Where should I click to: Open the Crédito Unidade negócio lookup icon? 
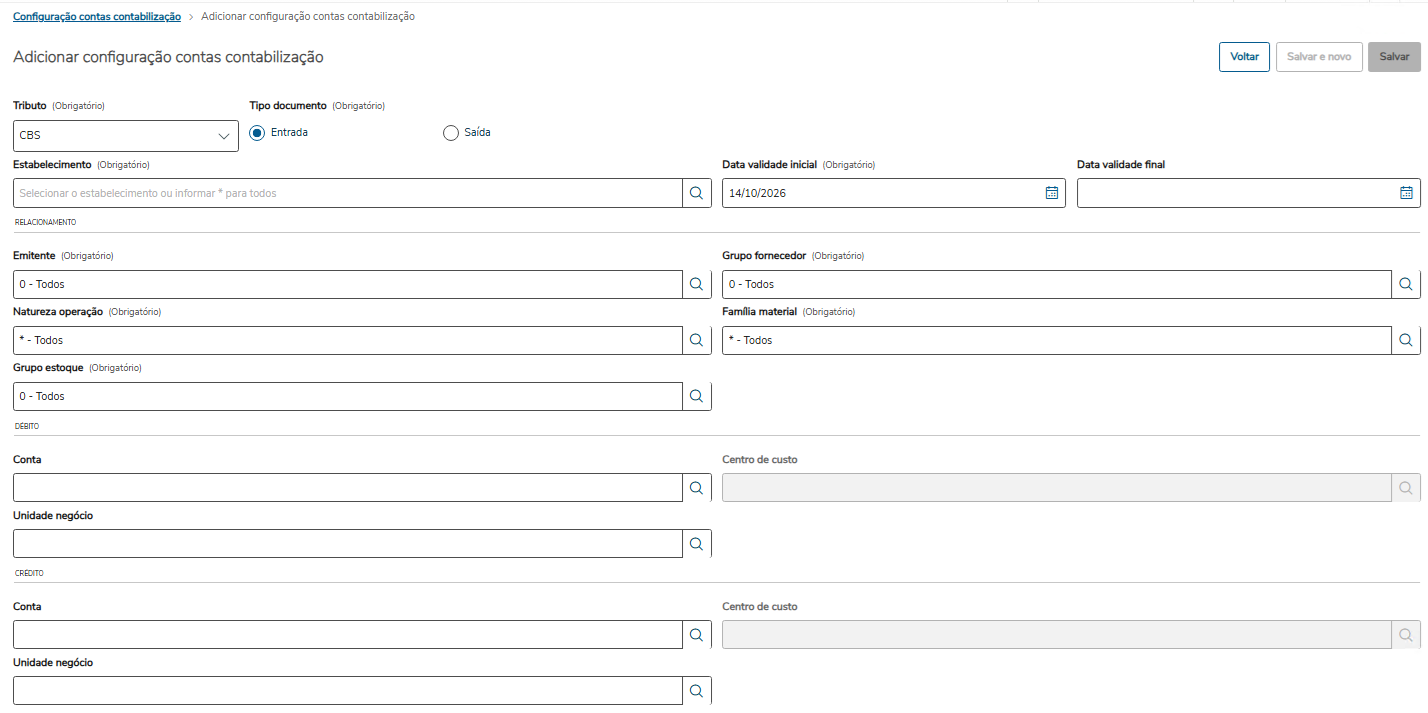coord(697,690)
